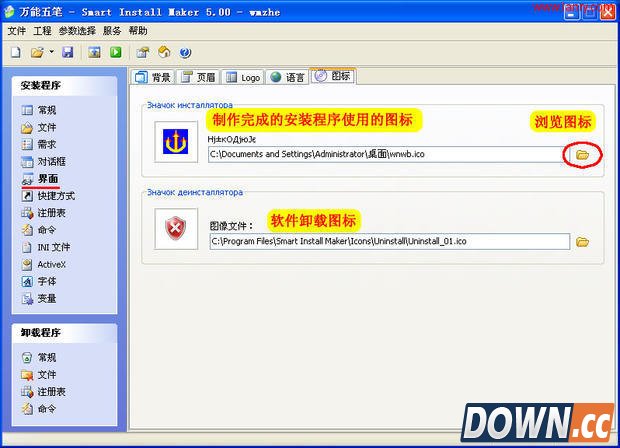Select 文件 under 安装程序
Screen dimensions: 620x448
click(x=39, y=127)
